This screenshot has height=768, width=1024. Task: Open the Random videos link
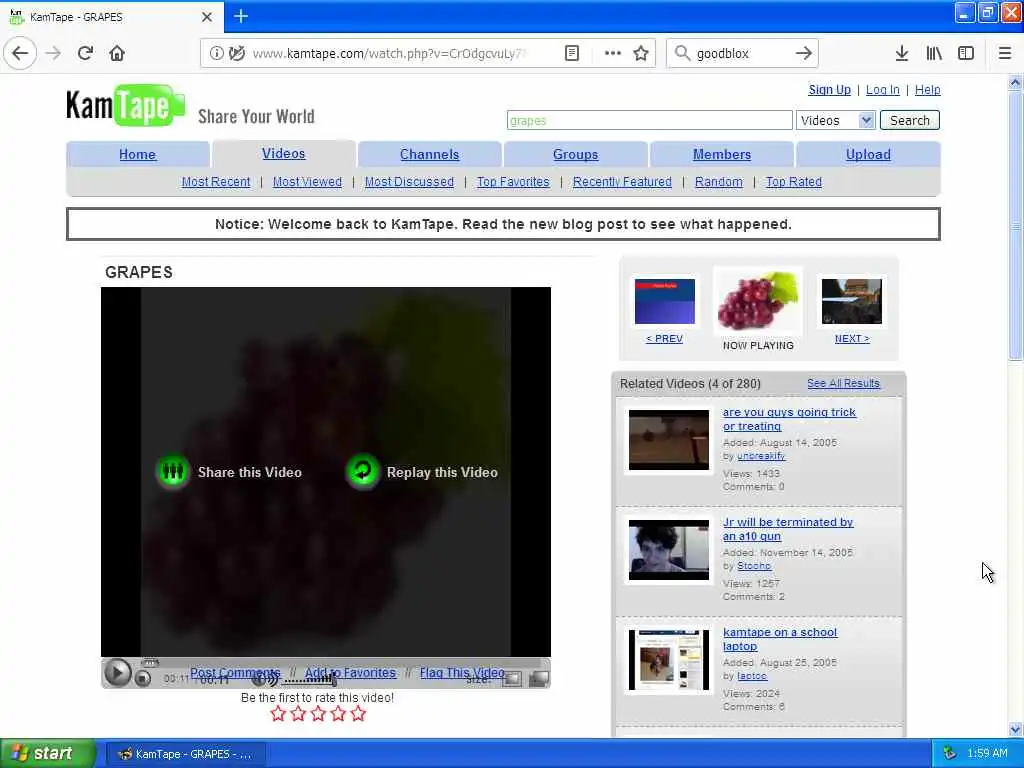718,182
